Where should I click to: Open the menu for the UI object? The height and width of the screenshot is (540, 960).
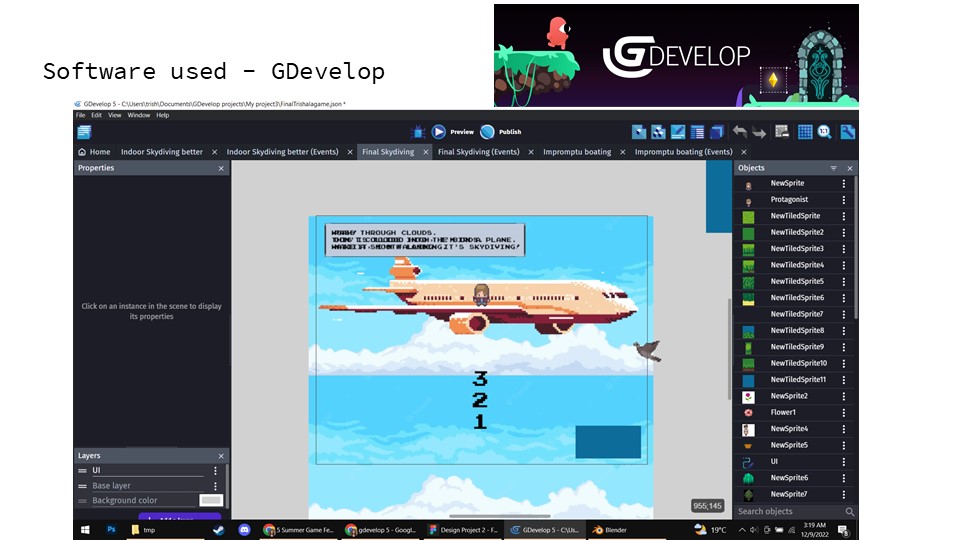coord(844,462)
